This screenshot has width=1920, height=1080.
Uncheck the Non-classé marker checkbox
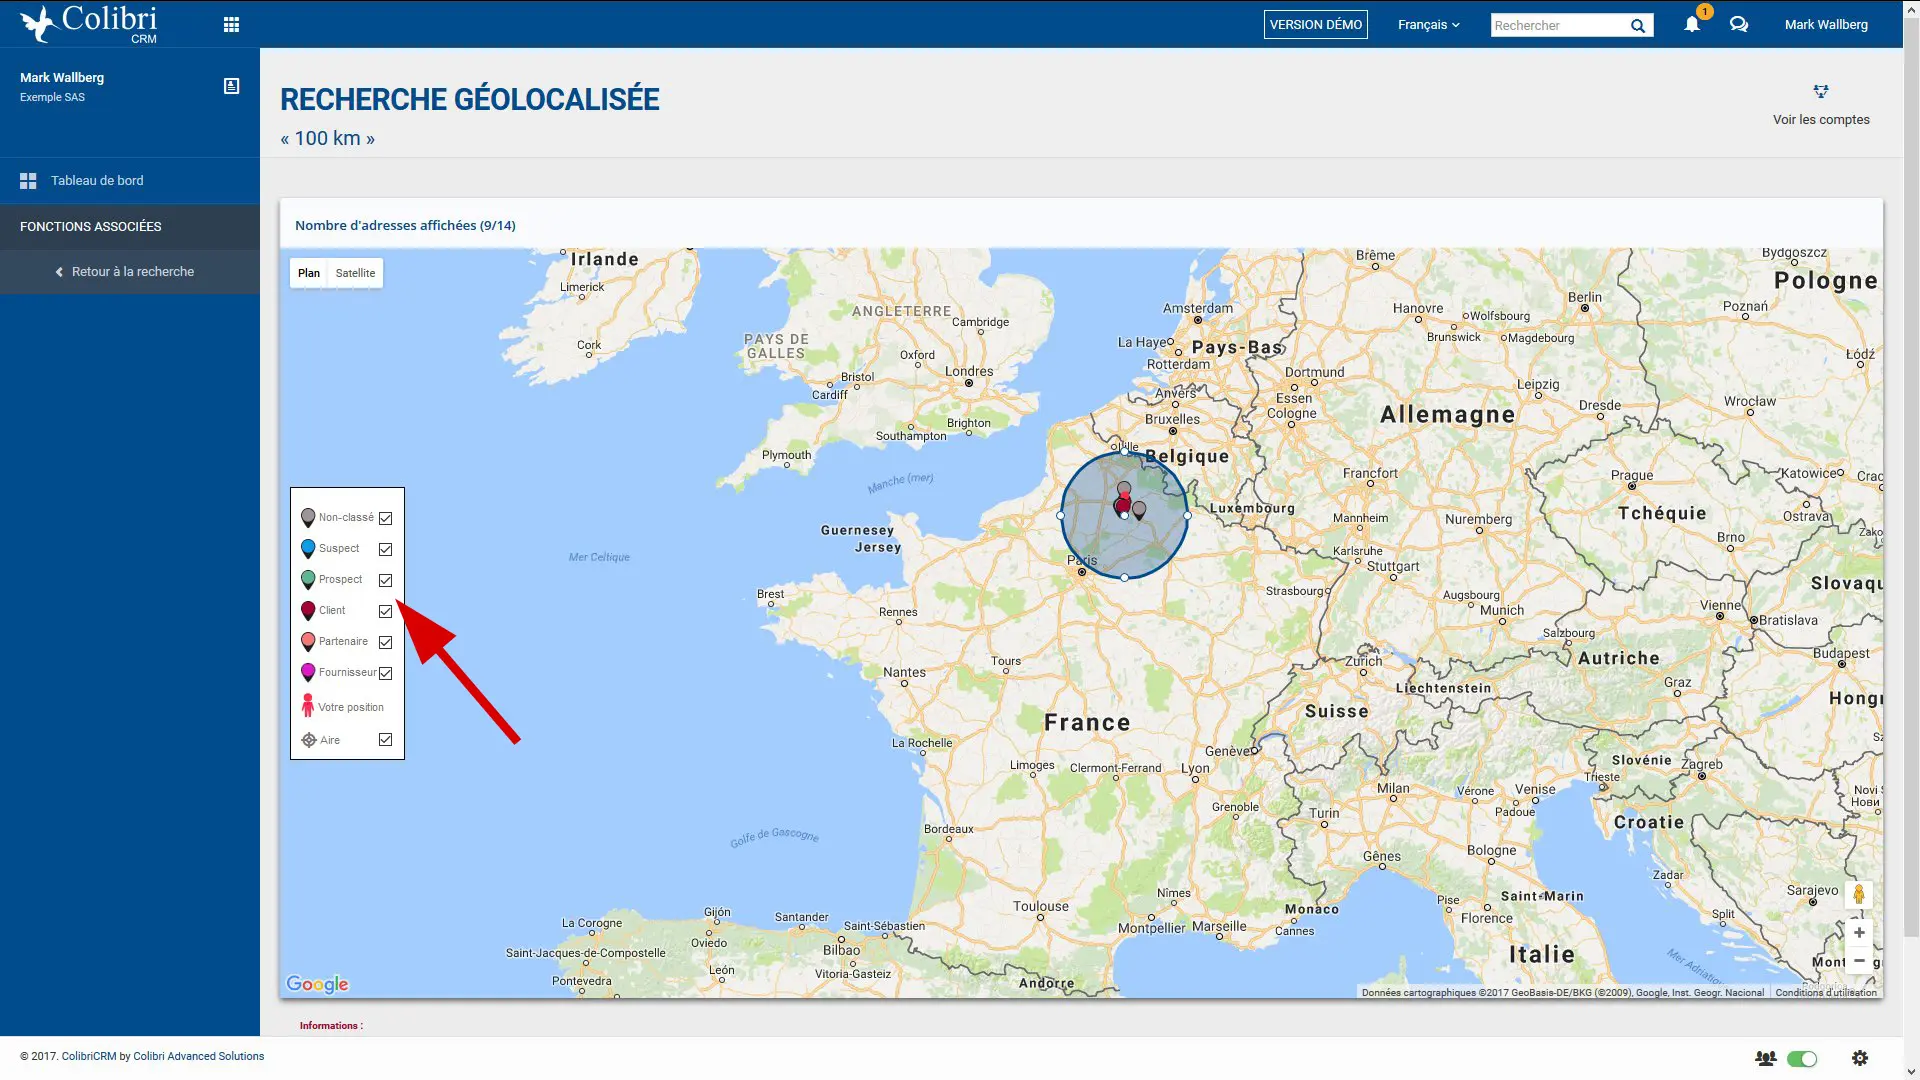(x=385, y=518)
